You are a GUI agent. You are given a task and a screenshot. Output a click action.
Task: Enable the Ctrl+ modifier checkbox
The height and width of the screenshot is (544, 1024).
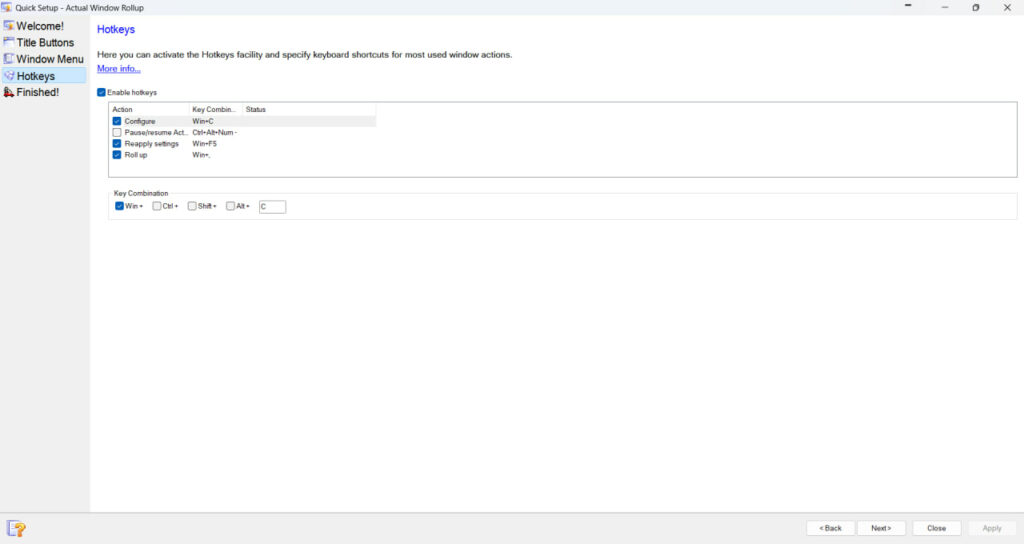click(x=157, y=206)
